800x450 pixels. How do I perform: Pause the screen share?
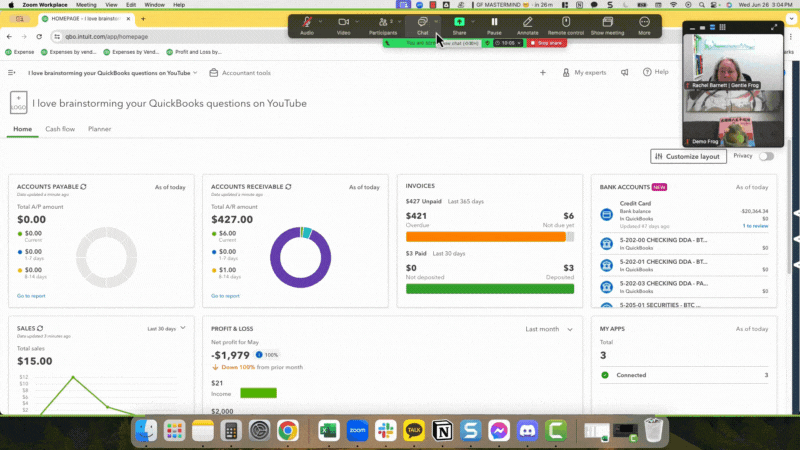pyautogui.click(x=494, y=25)
